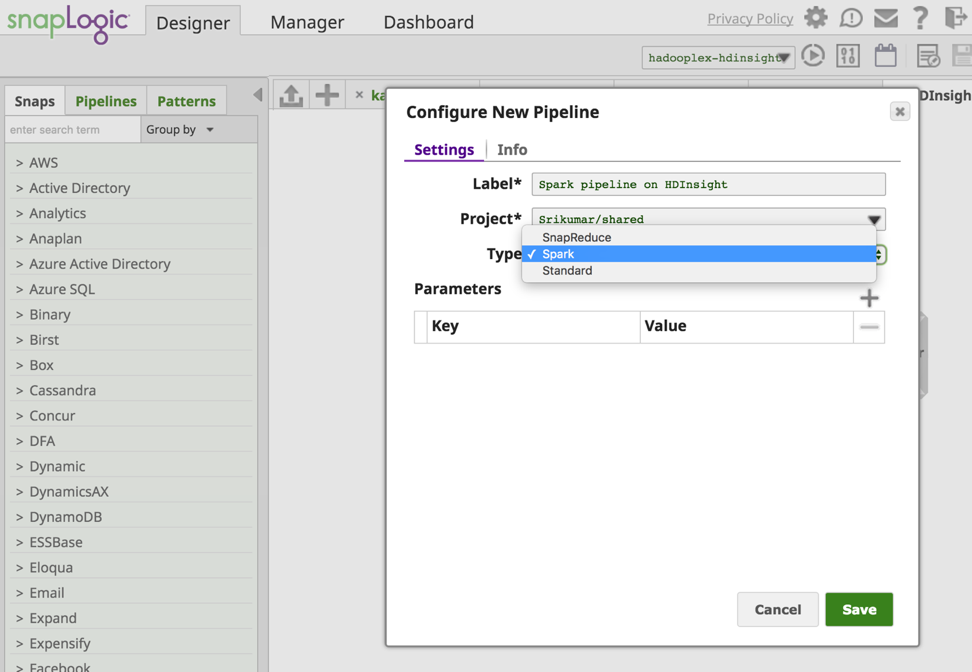
Task: Expand the Concur snap category
Action: pos(131,416)
